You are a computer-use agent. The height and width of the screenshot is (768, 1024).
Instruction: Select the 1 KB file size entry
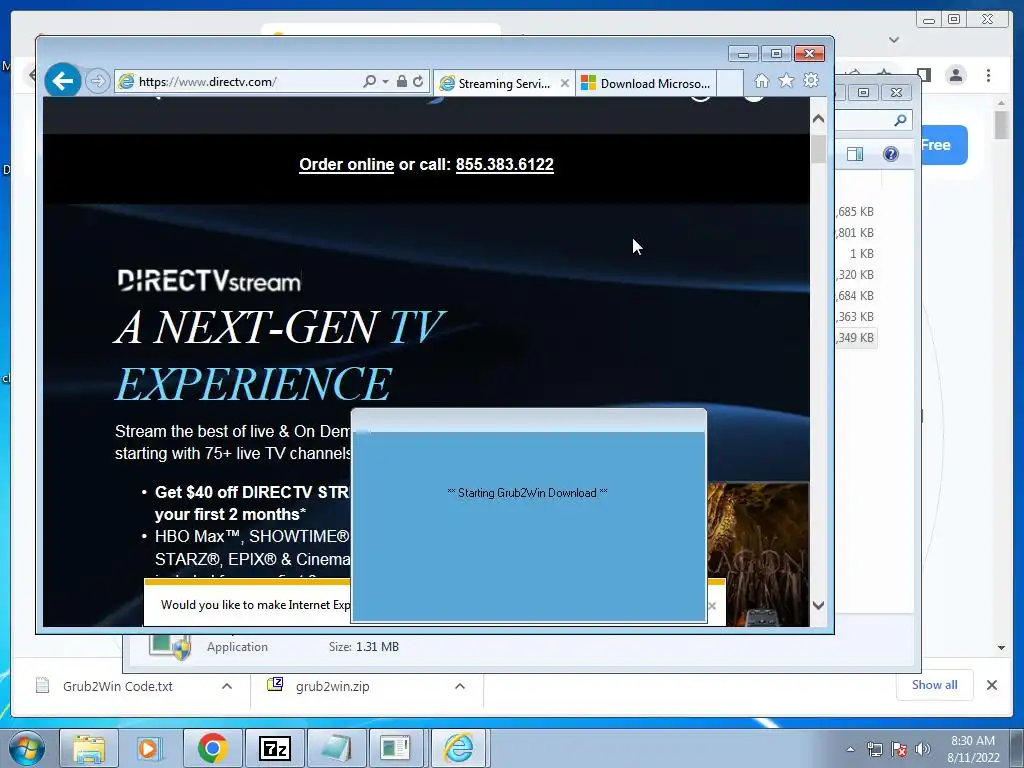[861, 253]
